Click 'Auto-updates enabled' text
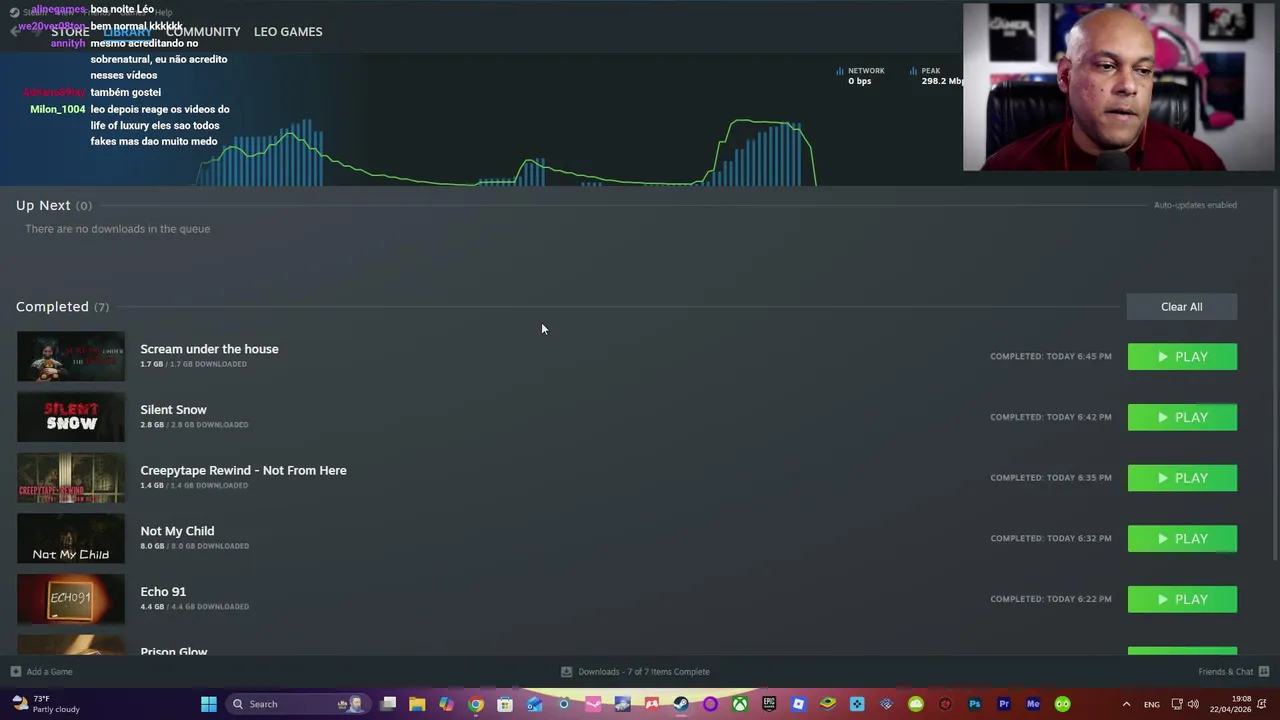 pyautogui.click(x=1195, y=205)
